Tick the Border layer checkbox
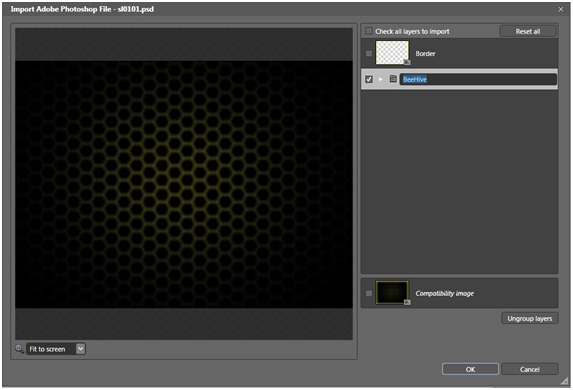The height and width of the screenshot is (390, 573). [369, 53]
